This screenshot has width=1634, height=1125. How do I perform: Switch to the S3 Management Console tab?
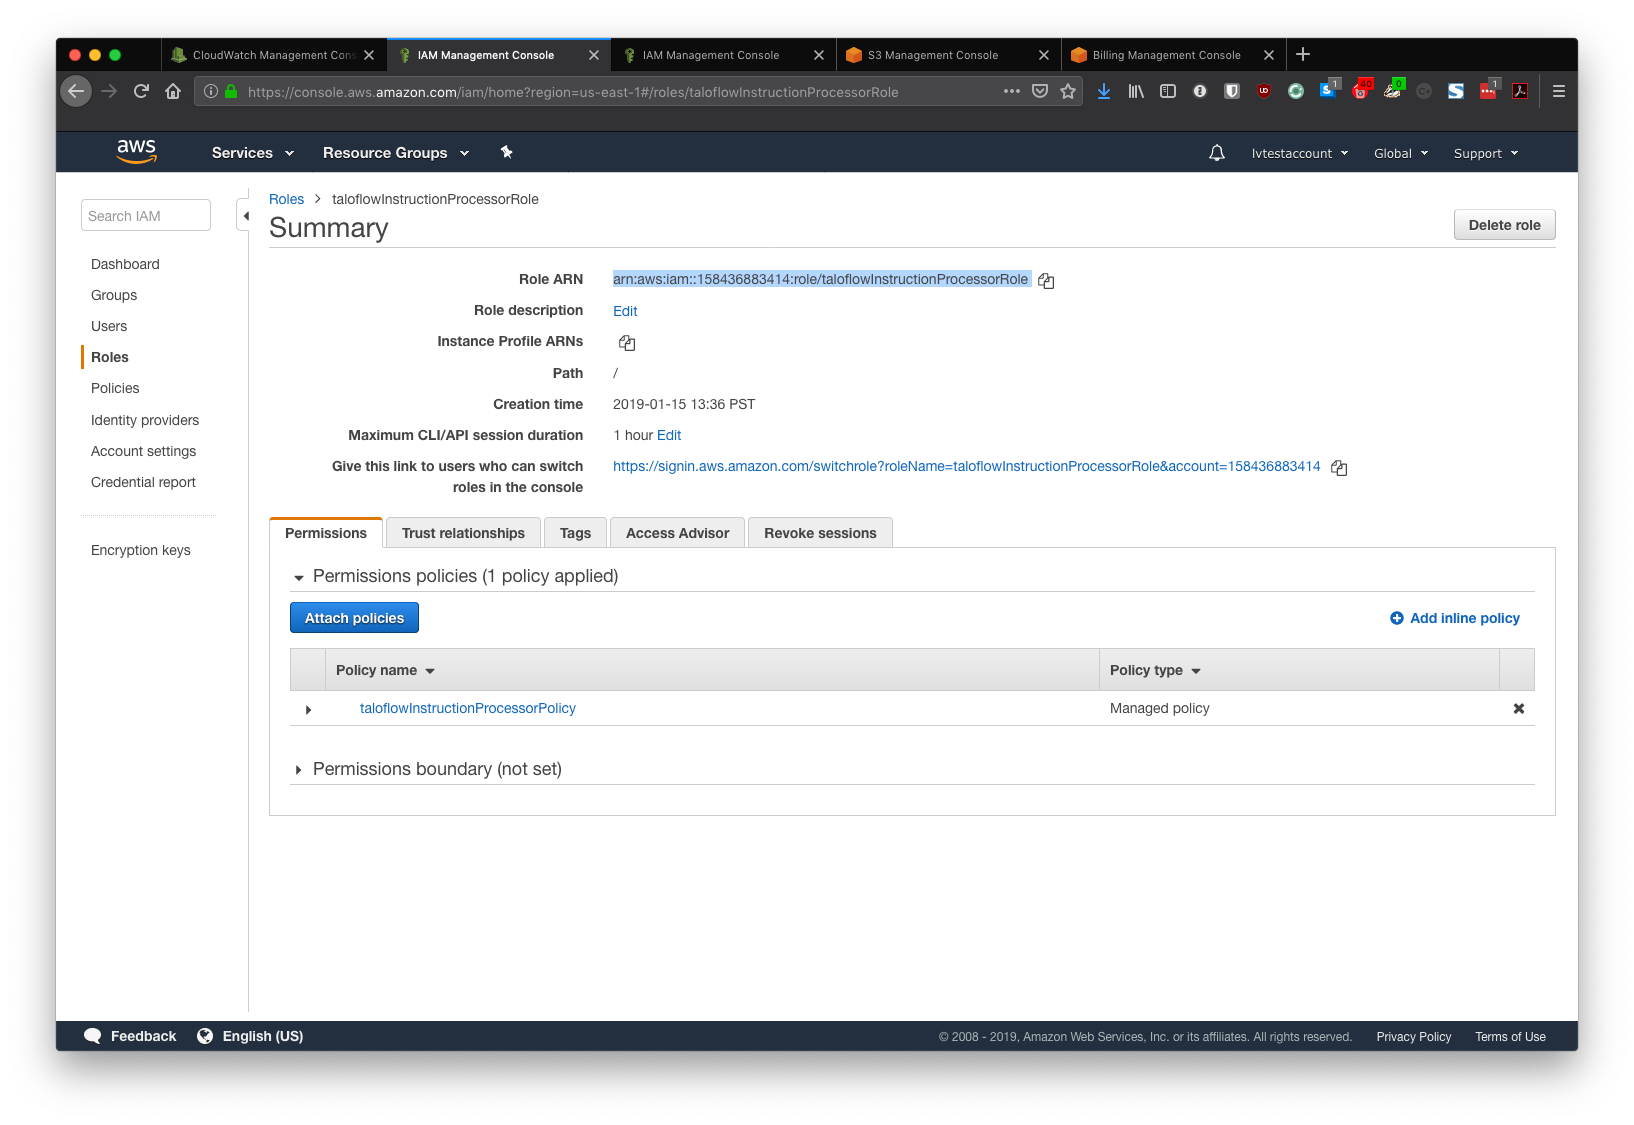(932, 55)
